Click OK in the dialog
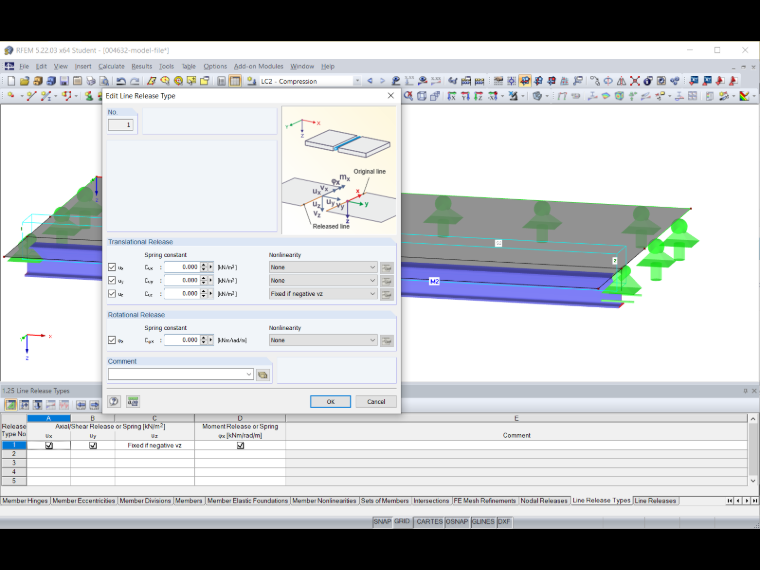 [x=330, y=401]
